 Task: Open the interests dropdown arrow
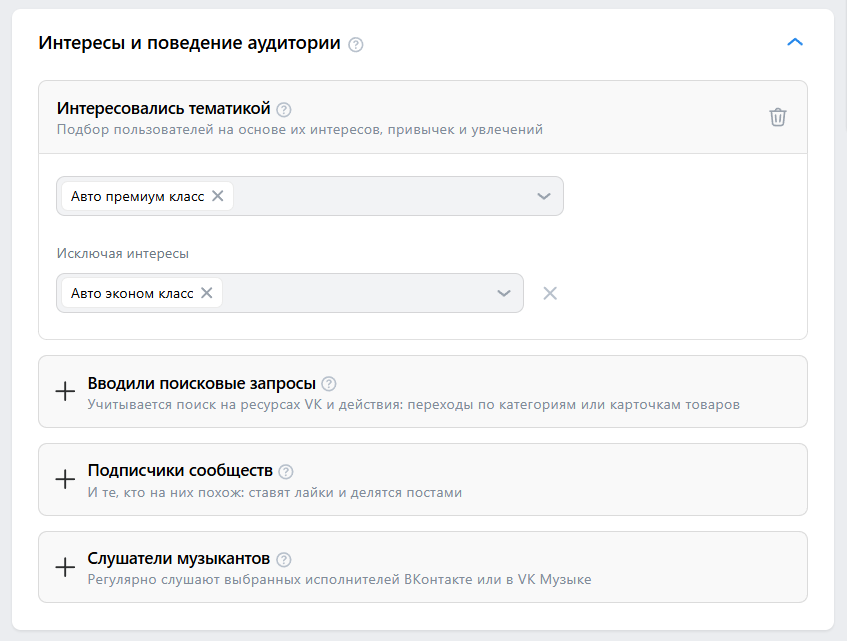click(x=544, y=196)
